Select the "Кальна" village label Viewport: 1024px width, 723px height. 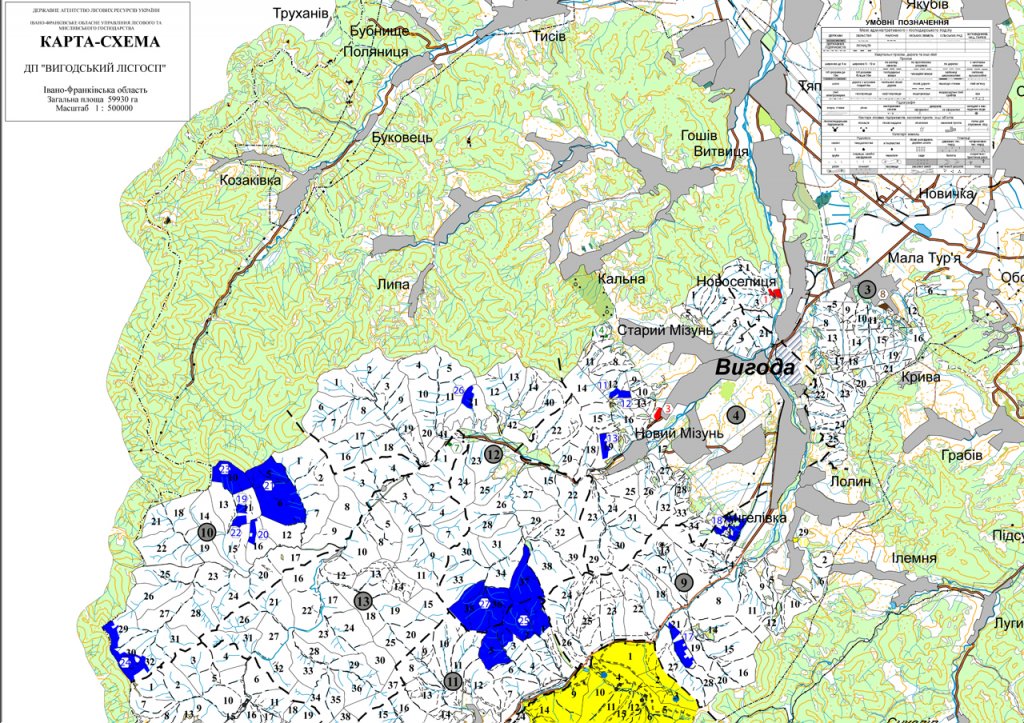click(622, 279)
